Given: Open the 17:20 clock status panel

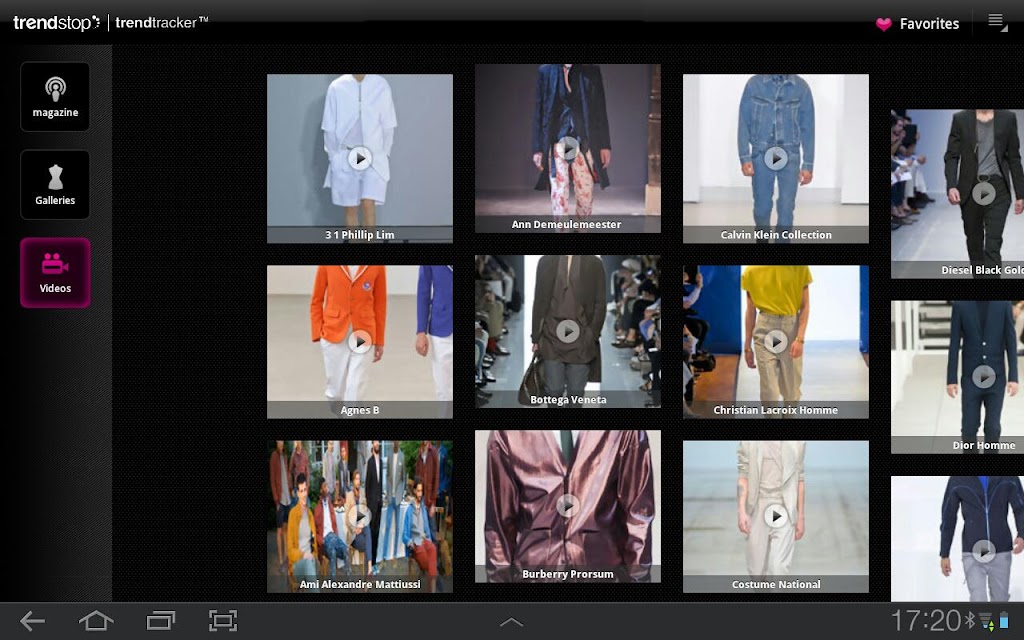Looking at the screenshot, I should (926, 620).
